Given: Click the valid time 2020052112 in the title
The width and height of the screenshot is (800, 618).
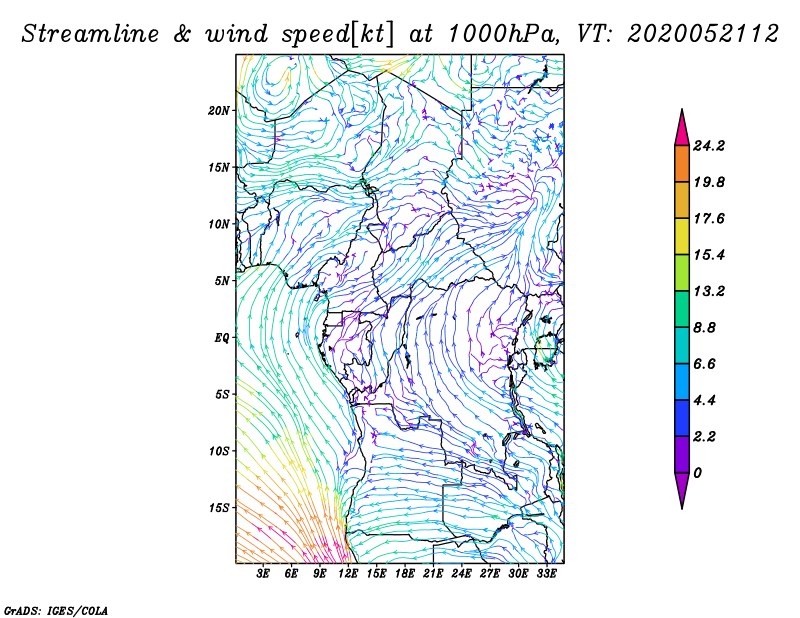Looking at the screenshot, I should [x=704, y=33].
